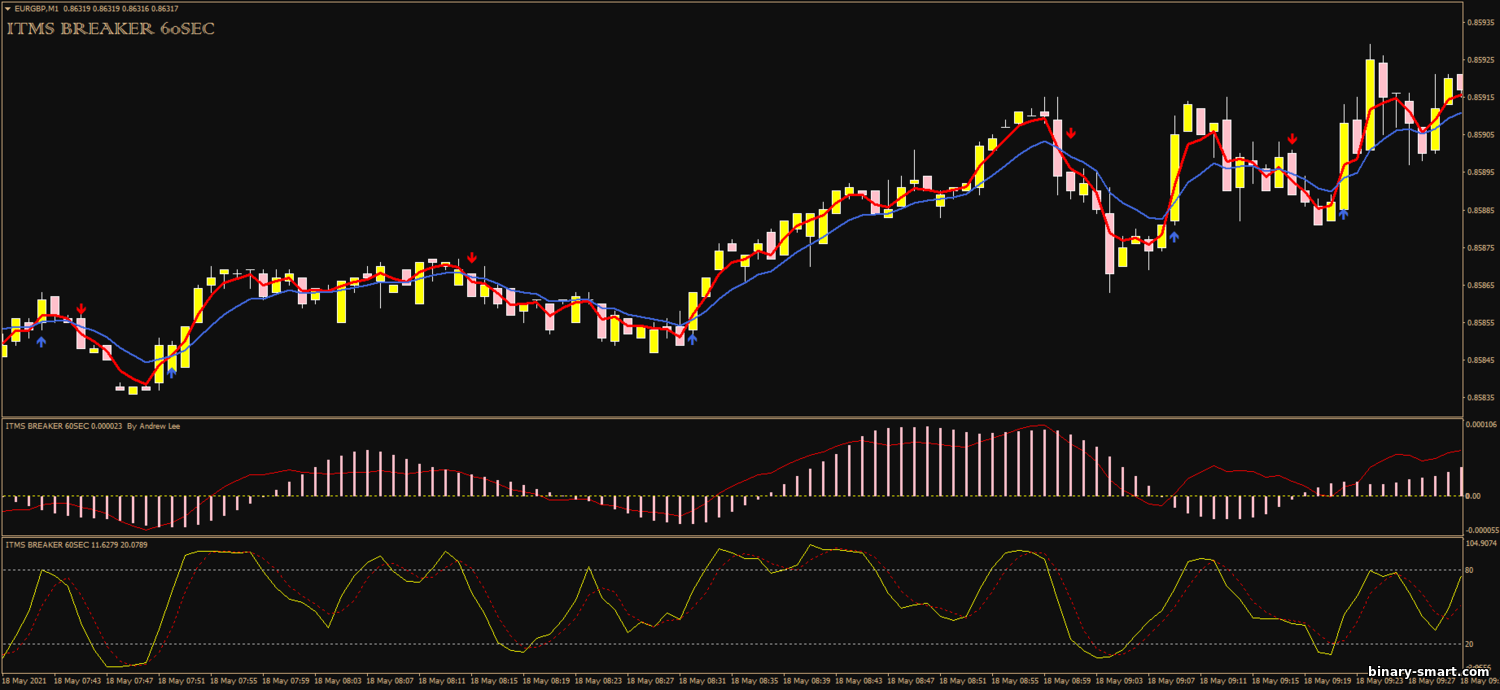Click price level 0.85935 on the axis

point(1479,22)
